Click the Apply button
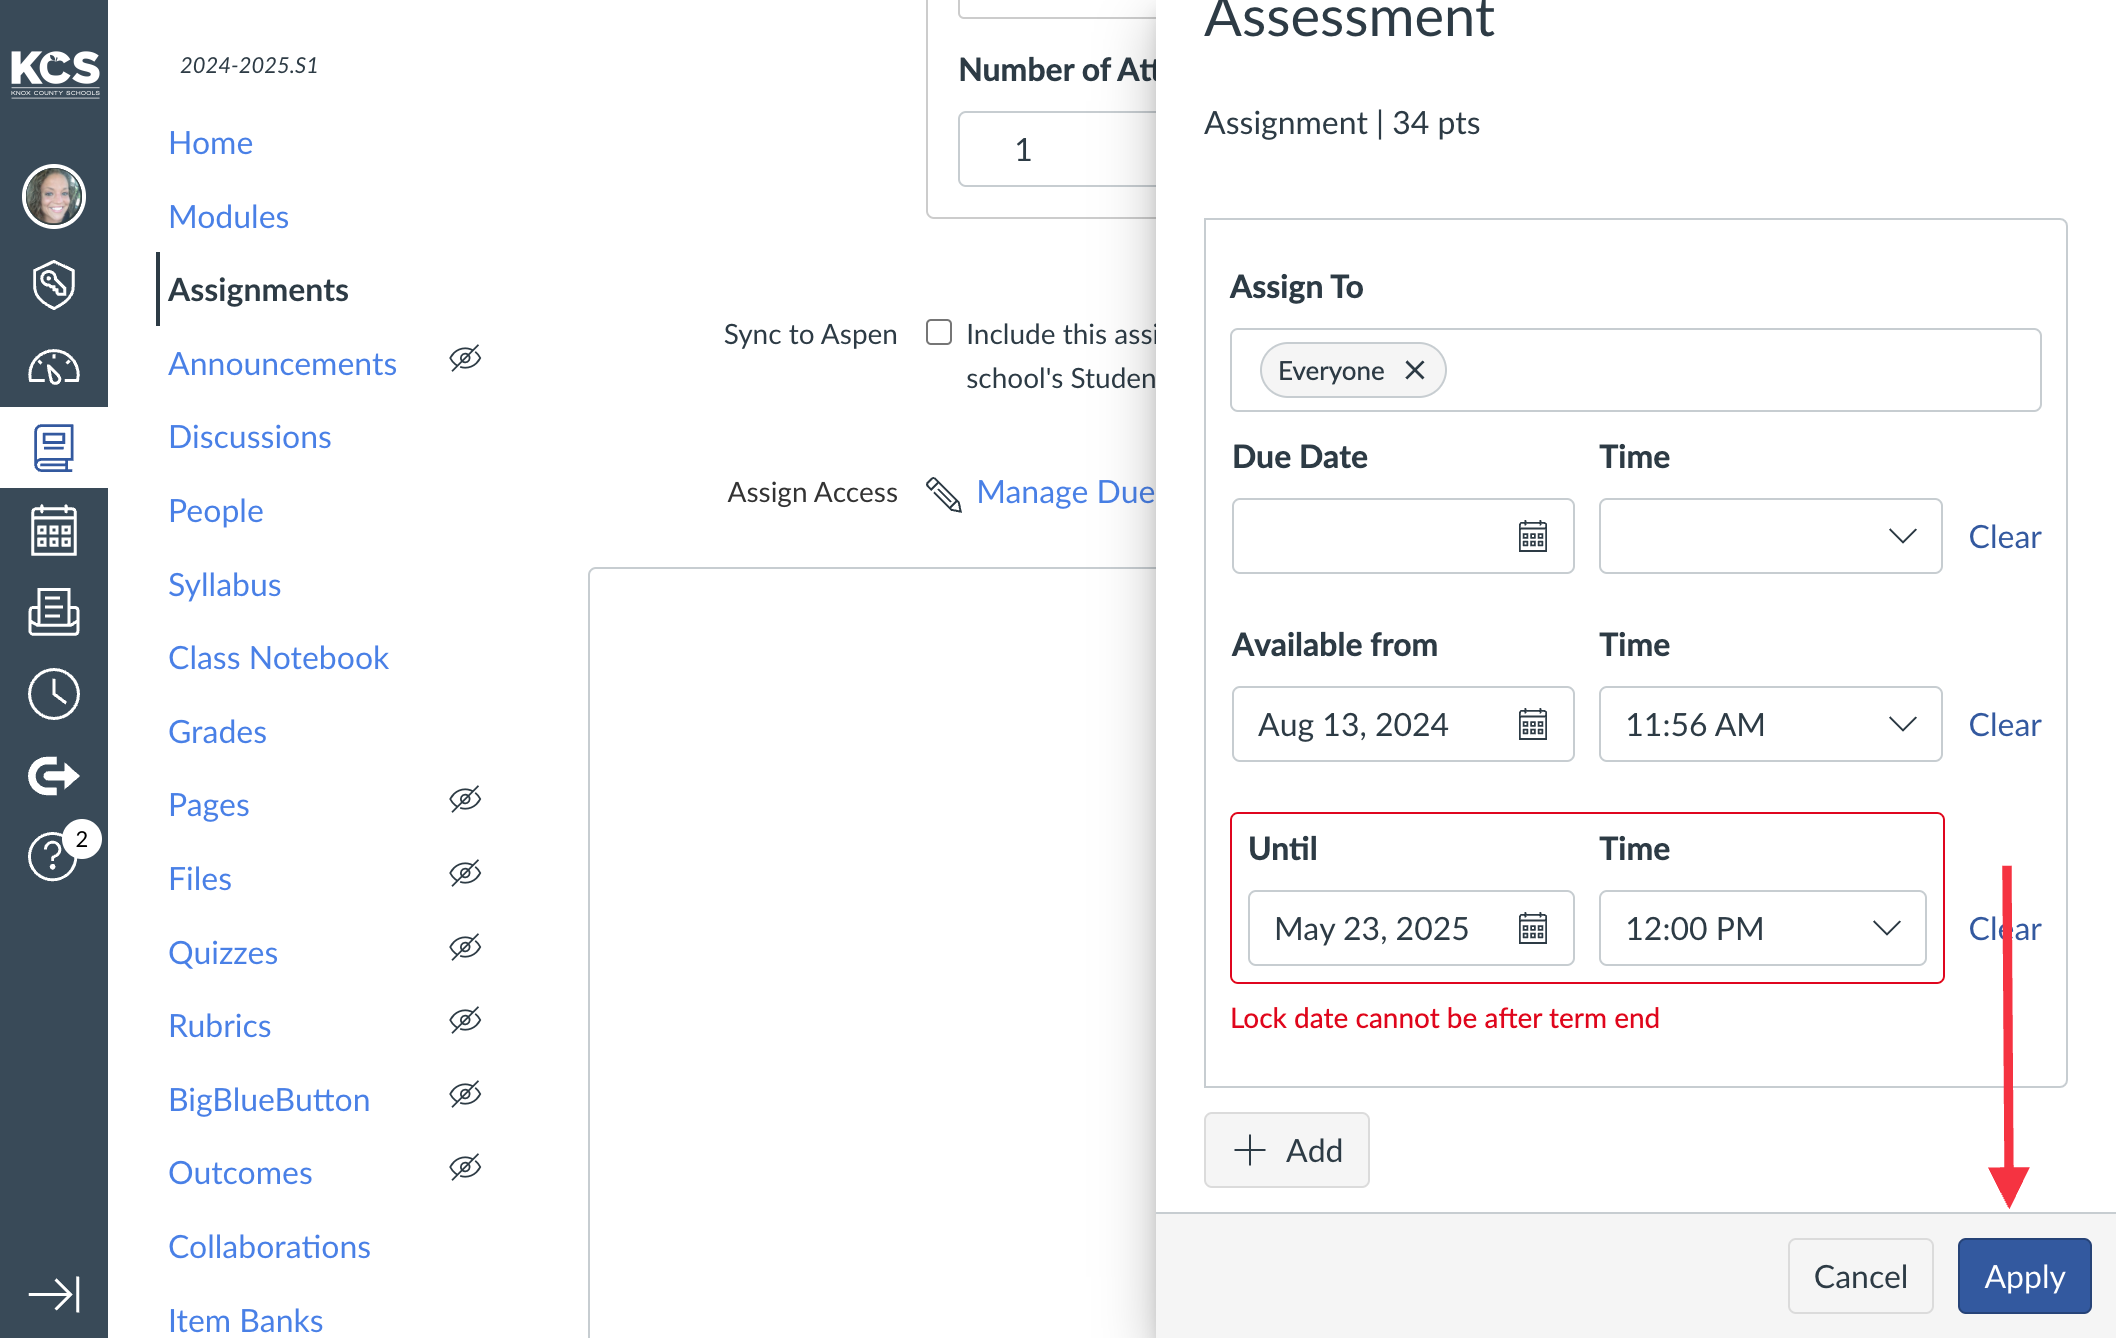The image size is (2116, 1338). pos(2024,1276)
